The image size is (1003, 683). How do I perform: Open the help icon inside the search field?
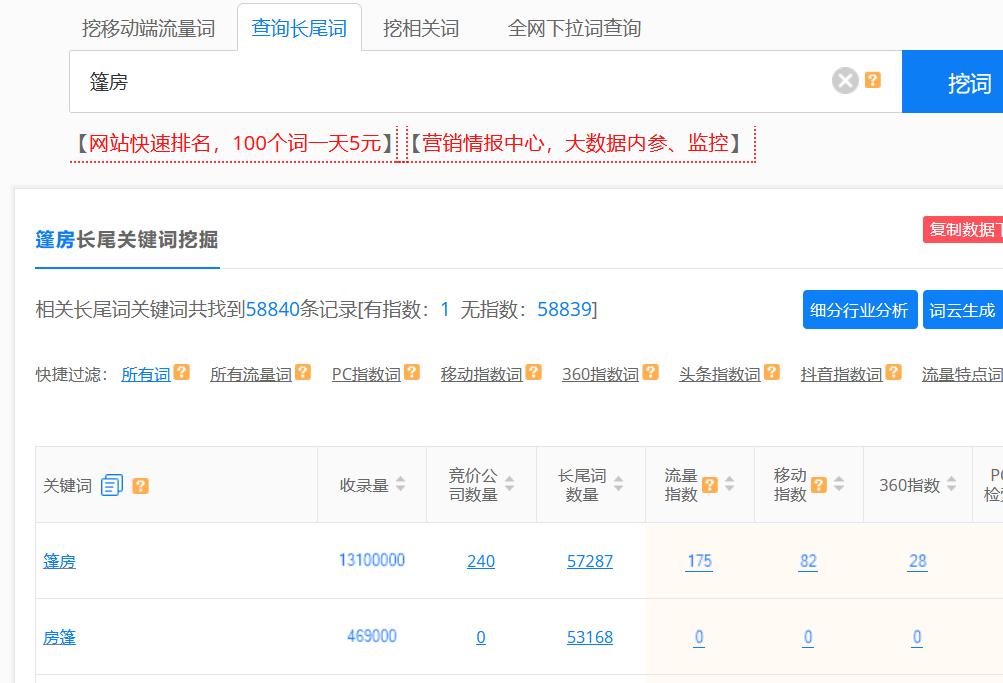[x=869, y=82]
